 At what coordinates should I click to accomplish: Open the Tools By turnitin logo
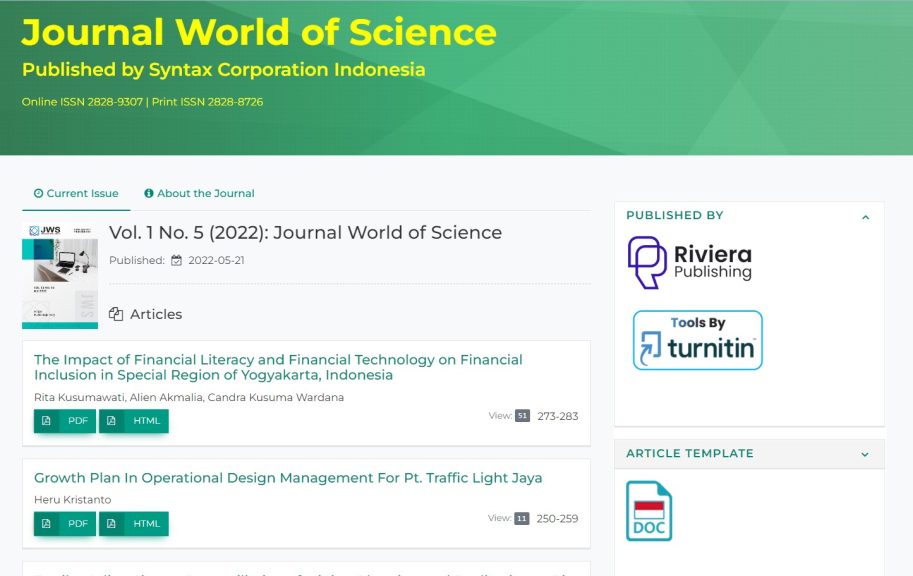696,339
